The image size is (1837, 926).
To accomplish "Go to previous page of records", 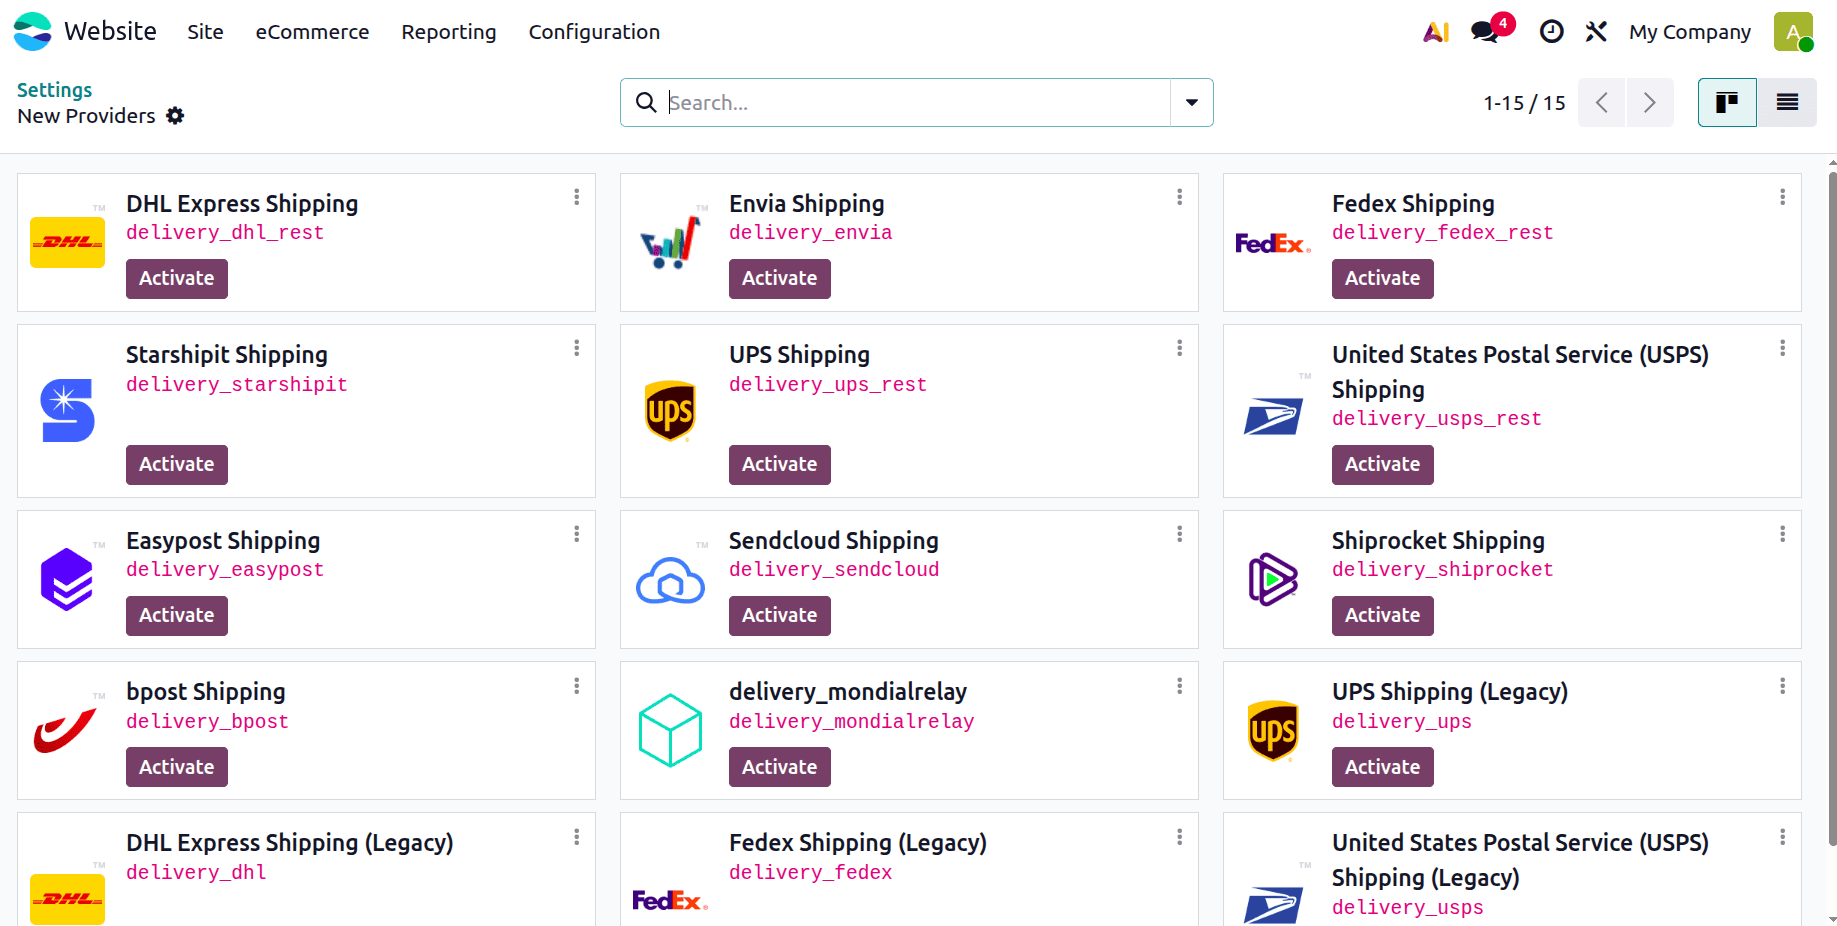I will pos(1602,102).
